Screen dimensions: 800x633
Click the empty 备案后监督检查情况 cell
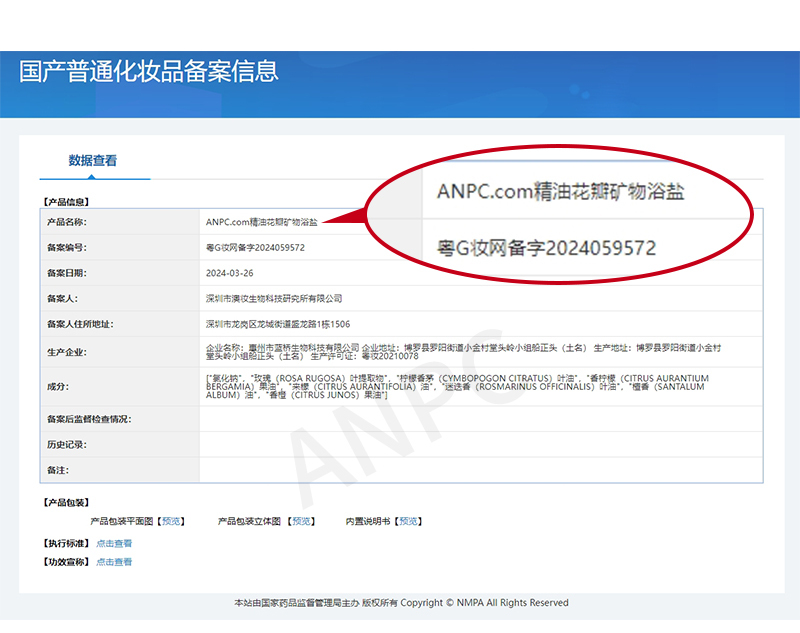pos(480,419)
